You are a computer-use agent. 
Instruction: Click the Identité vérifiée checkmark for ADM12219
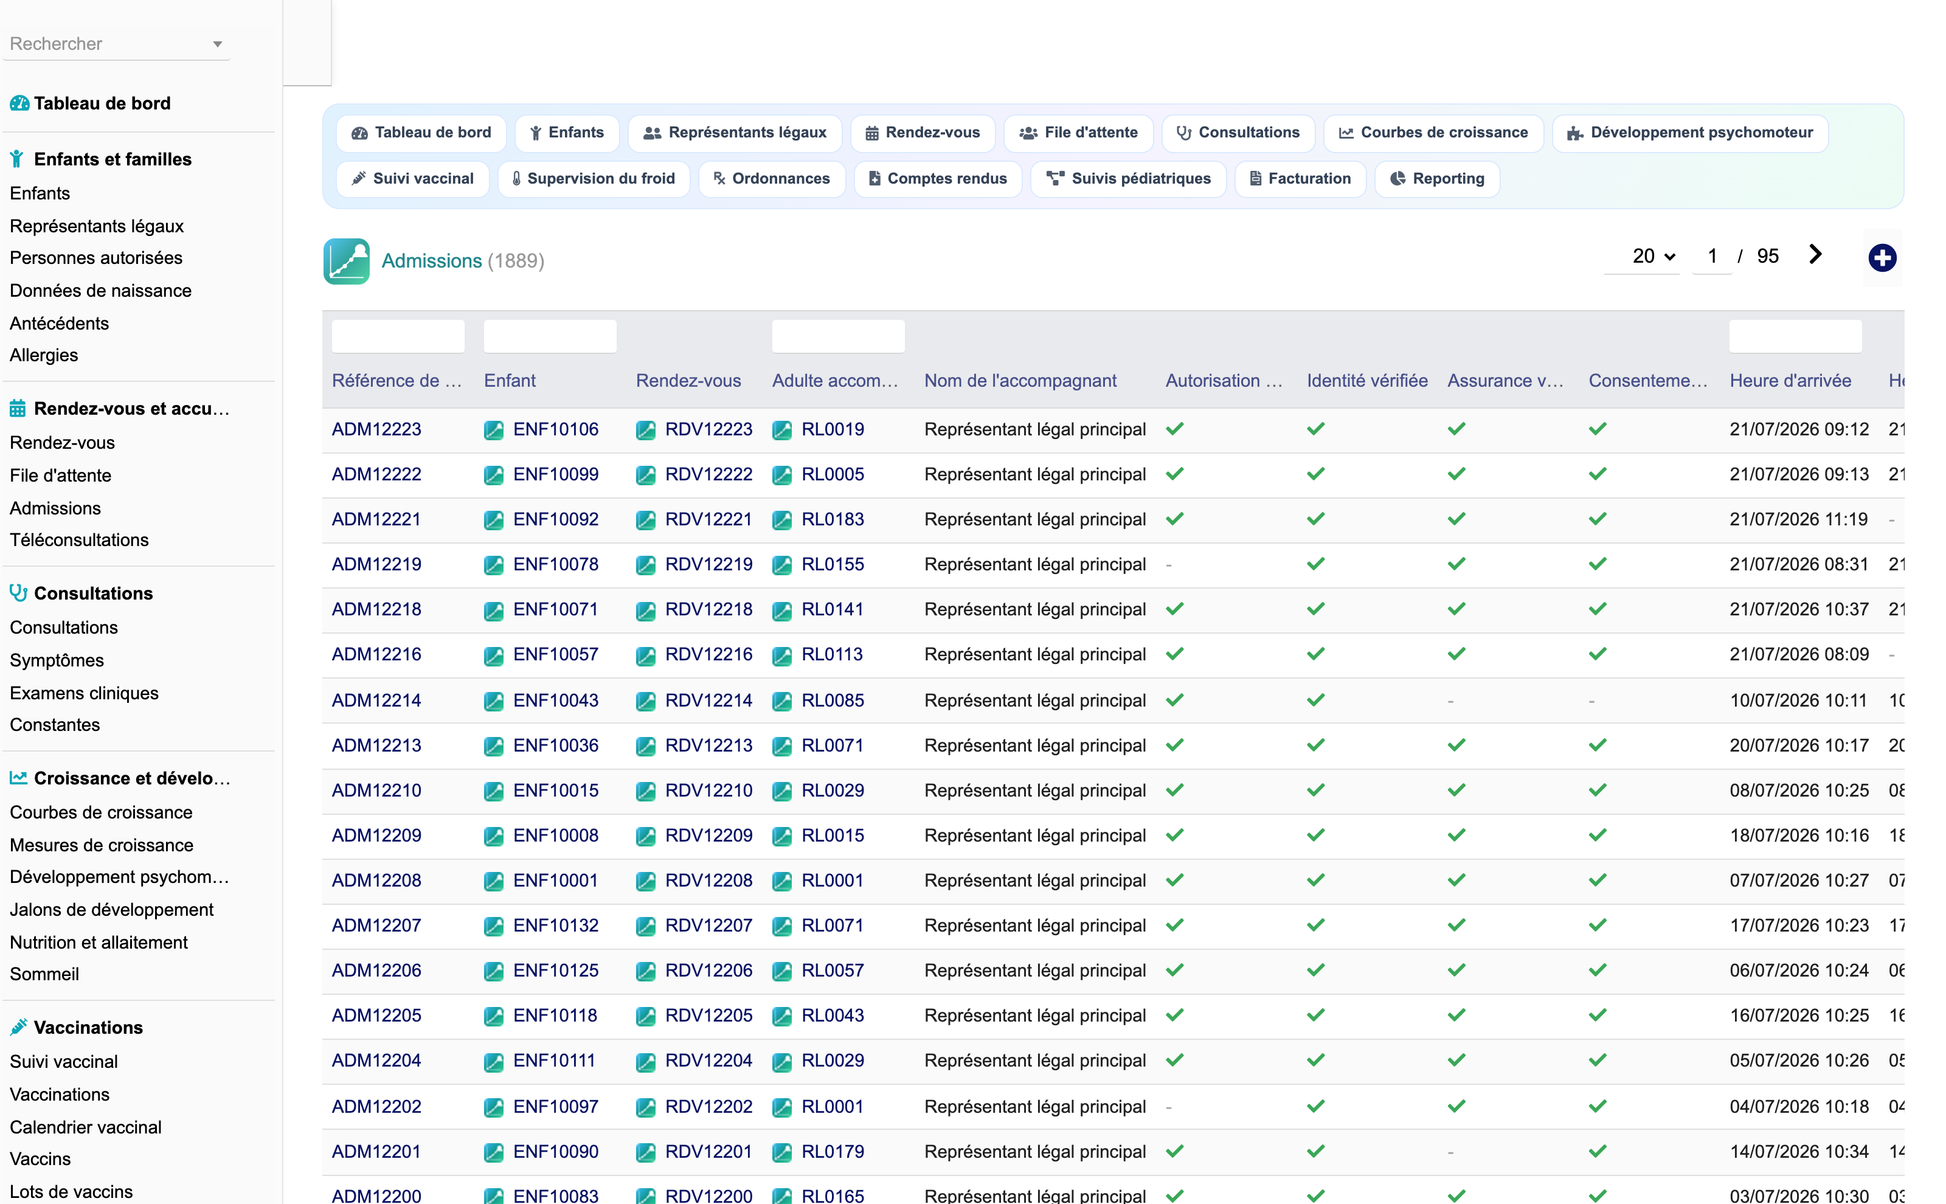tap(1316, 564)
